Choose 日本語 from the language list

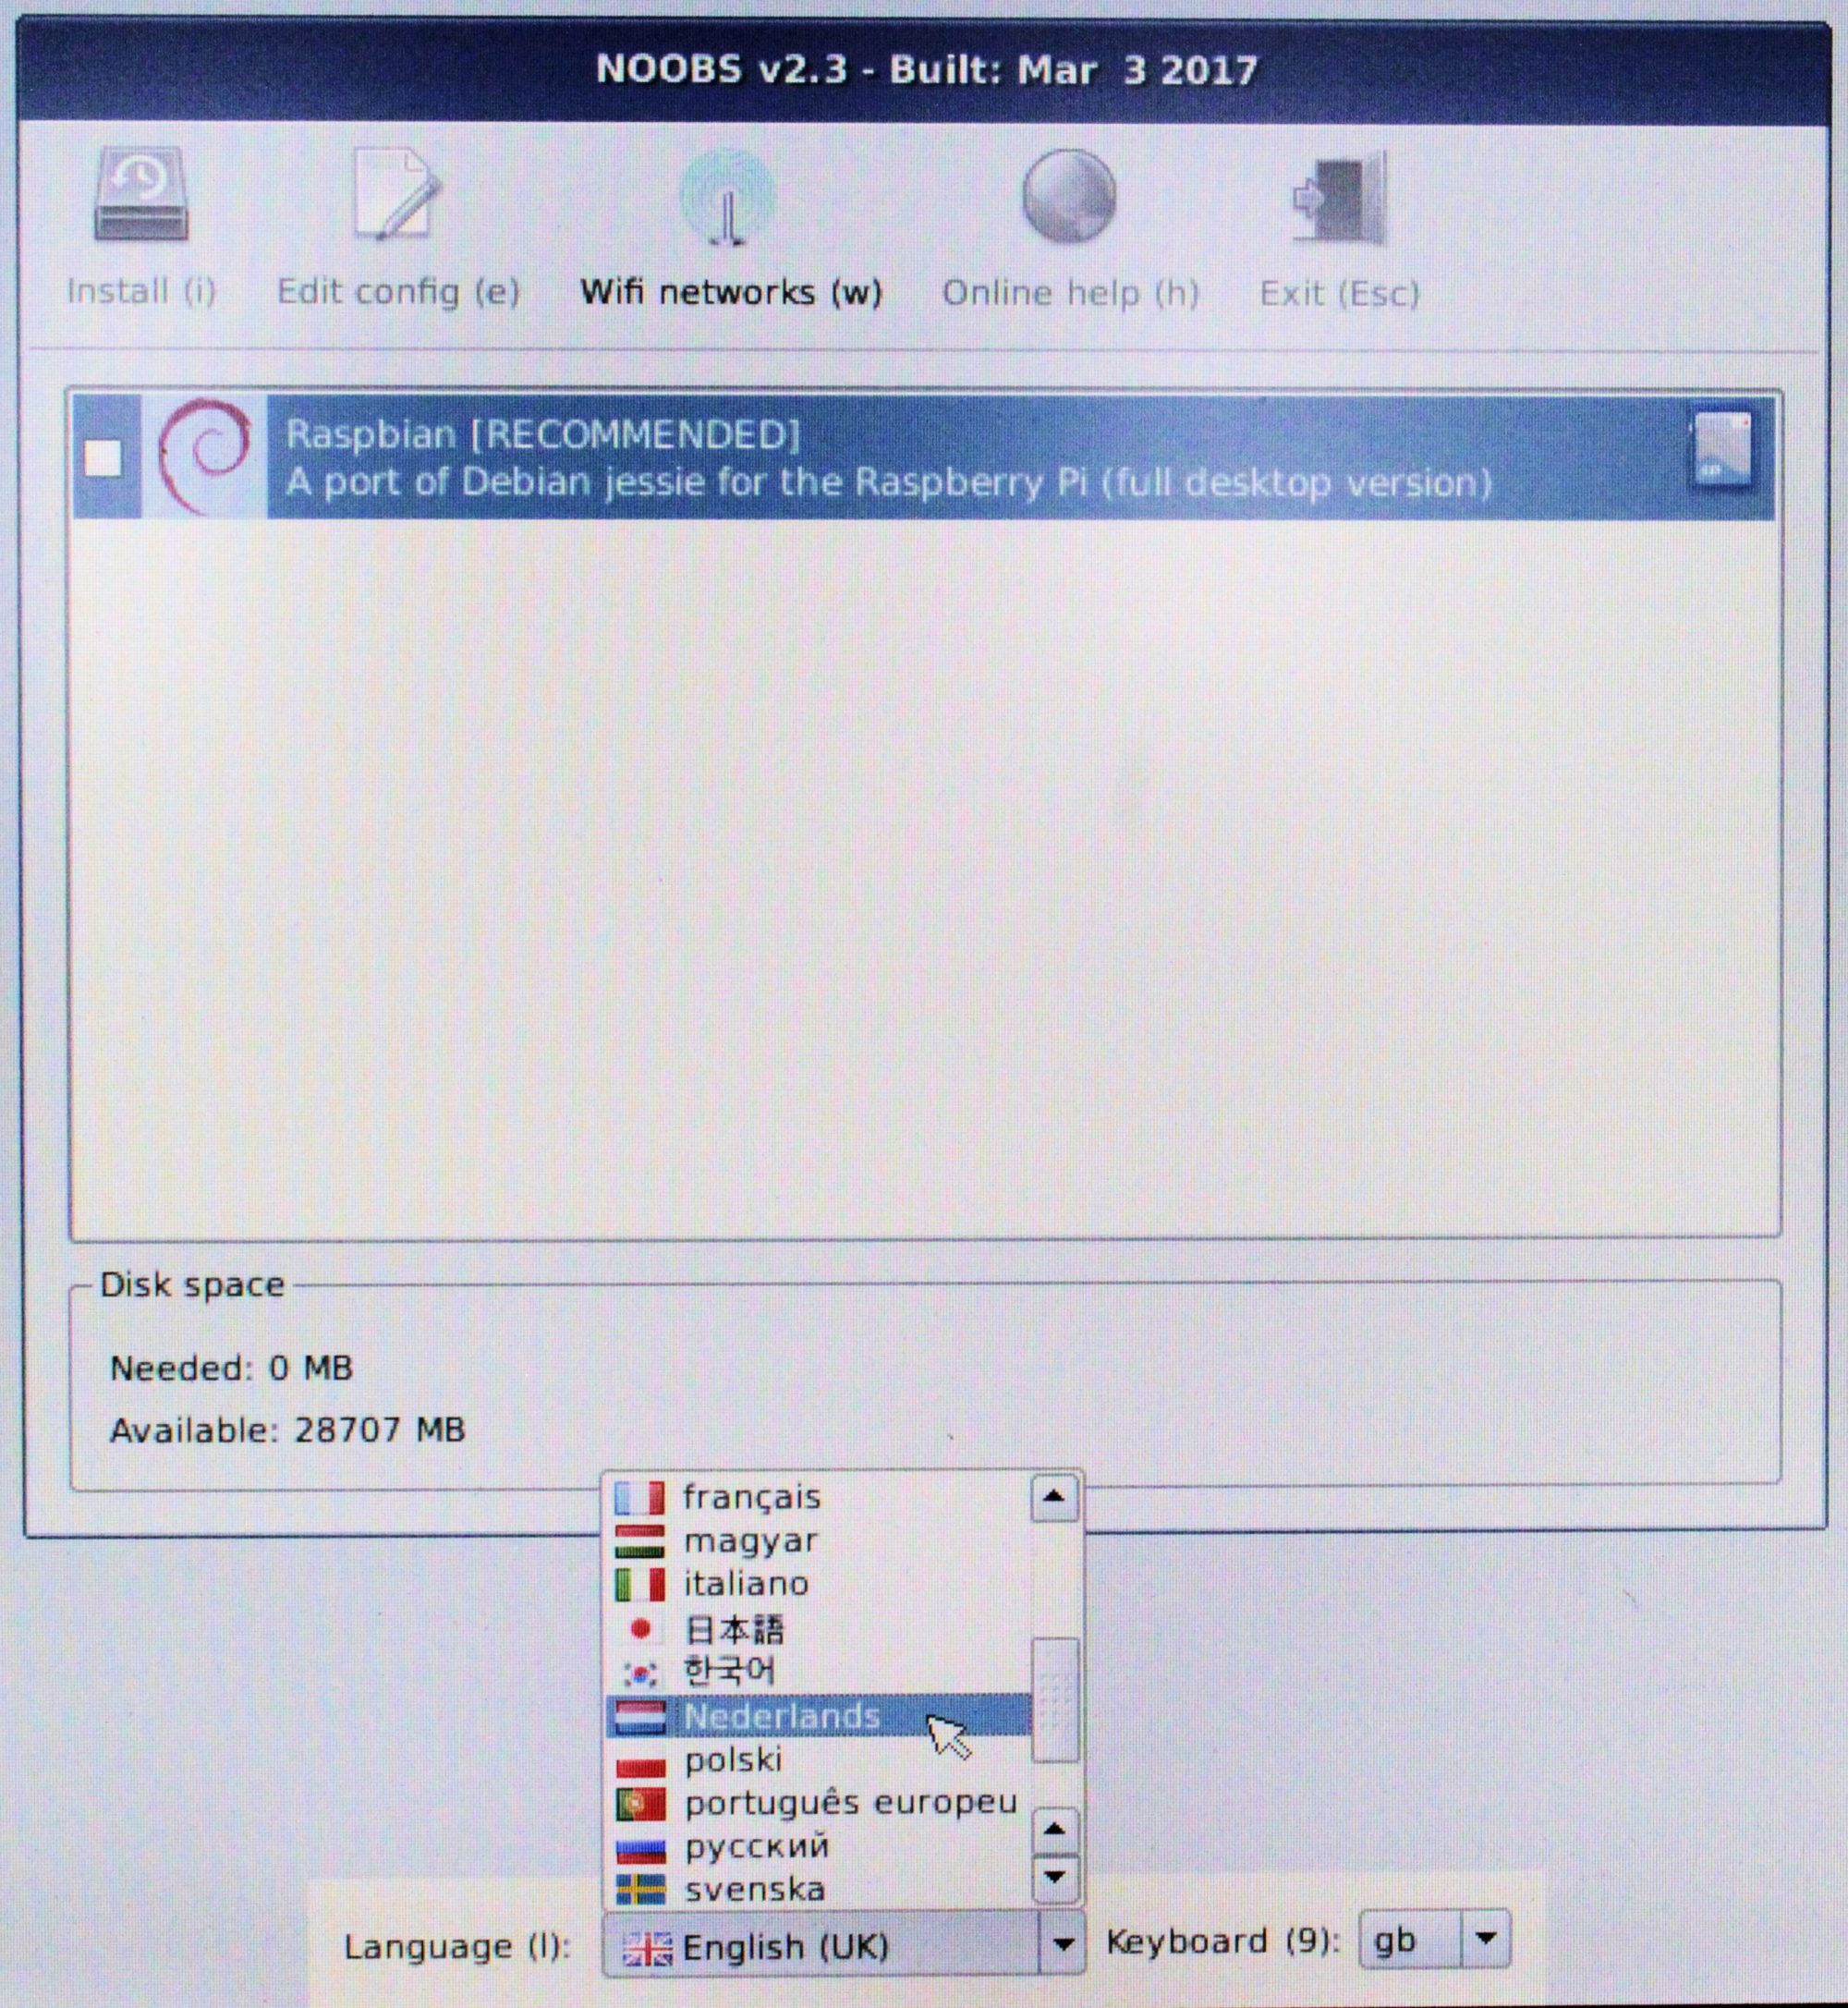point(818,1629)
